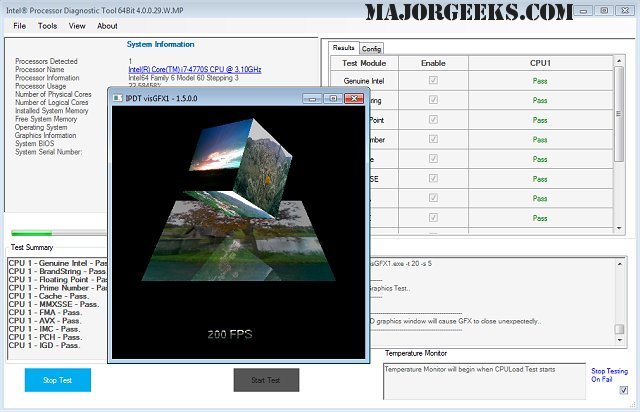Click the log output scrollbar thumb
640x412 pixels.
pos(620,329)
